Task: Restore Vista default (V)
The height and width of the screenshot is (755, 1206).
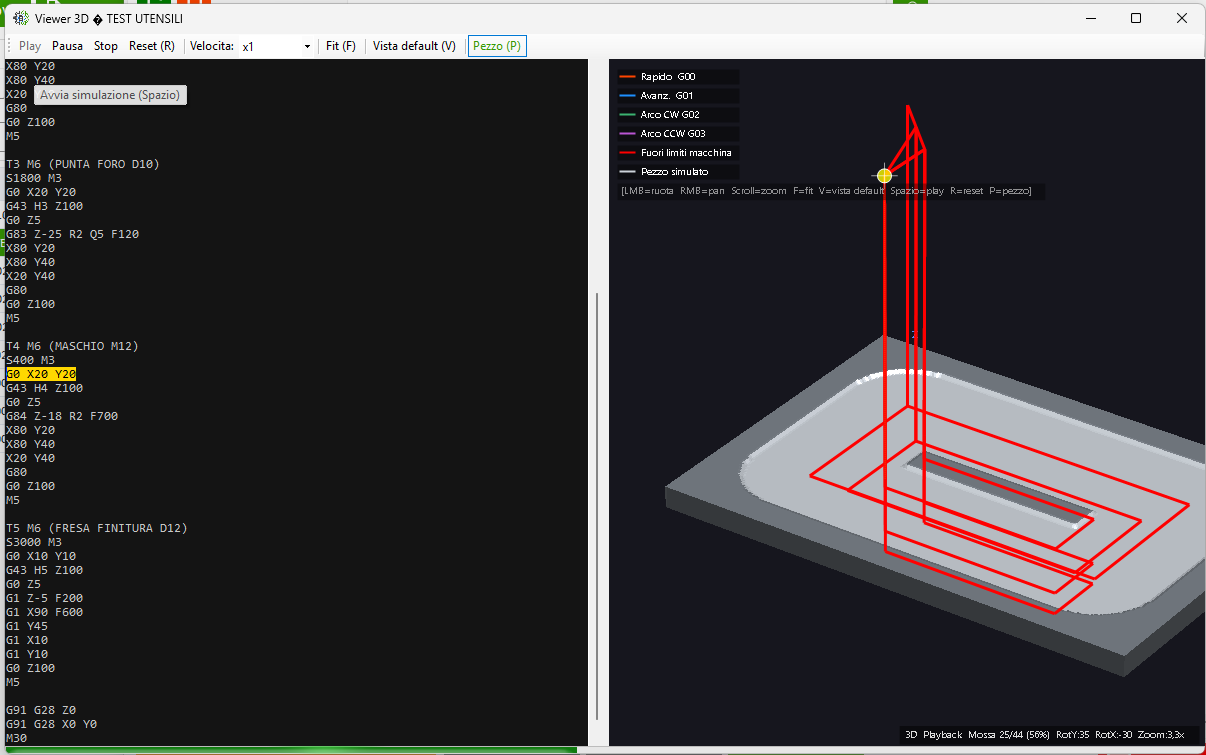Action: point(414,46)
